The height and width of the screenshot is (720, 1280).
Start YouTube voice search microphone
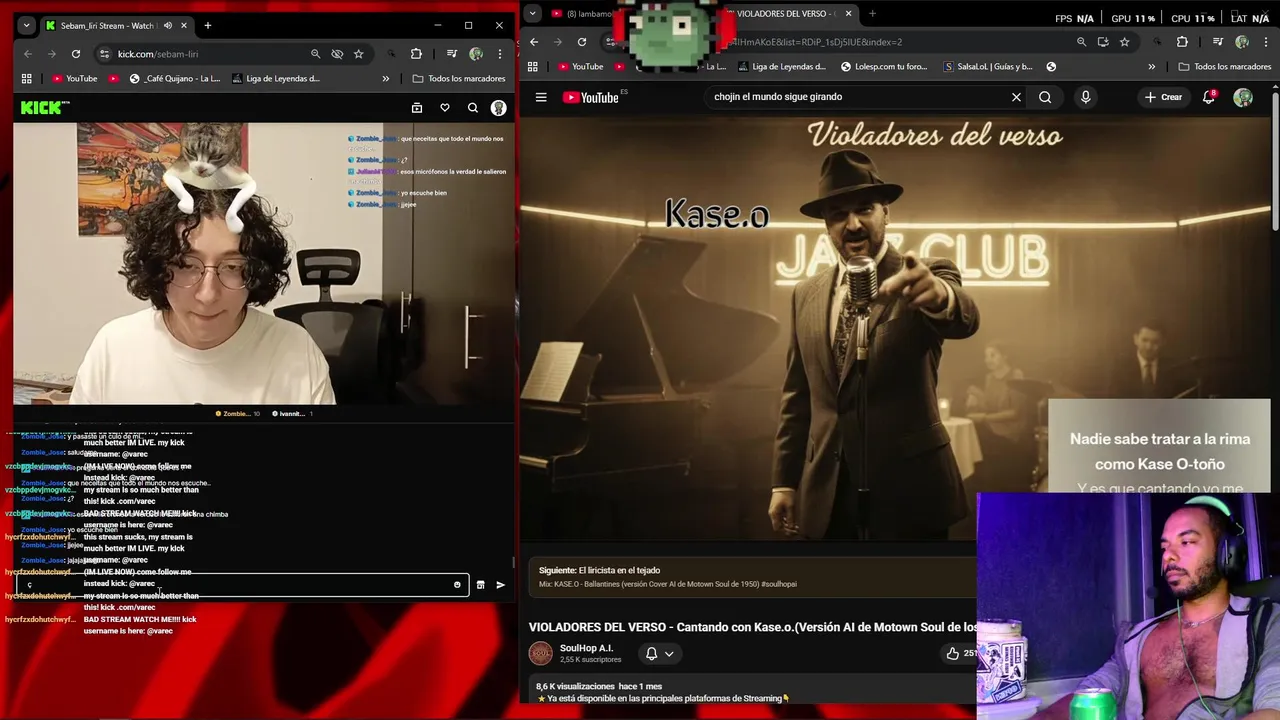(1086, 97)
